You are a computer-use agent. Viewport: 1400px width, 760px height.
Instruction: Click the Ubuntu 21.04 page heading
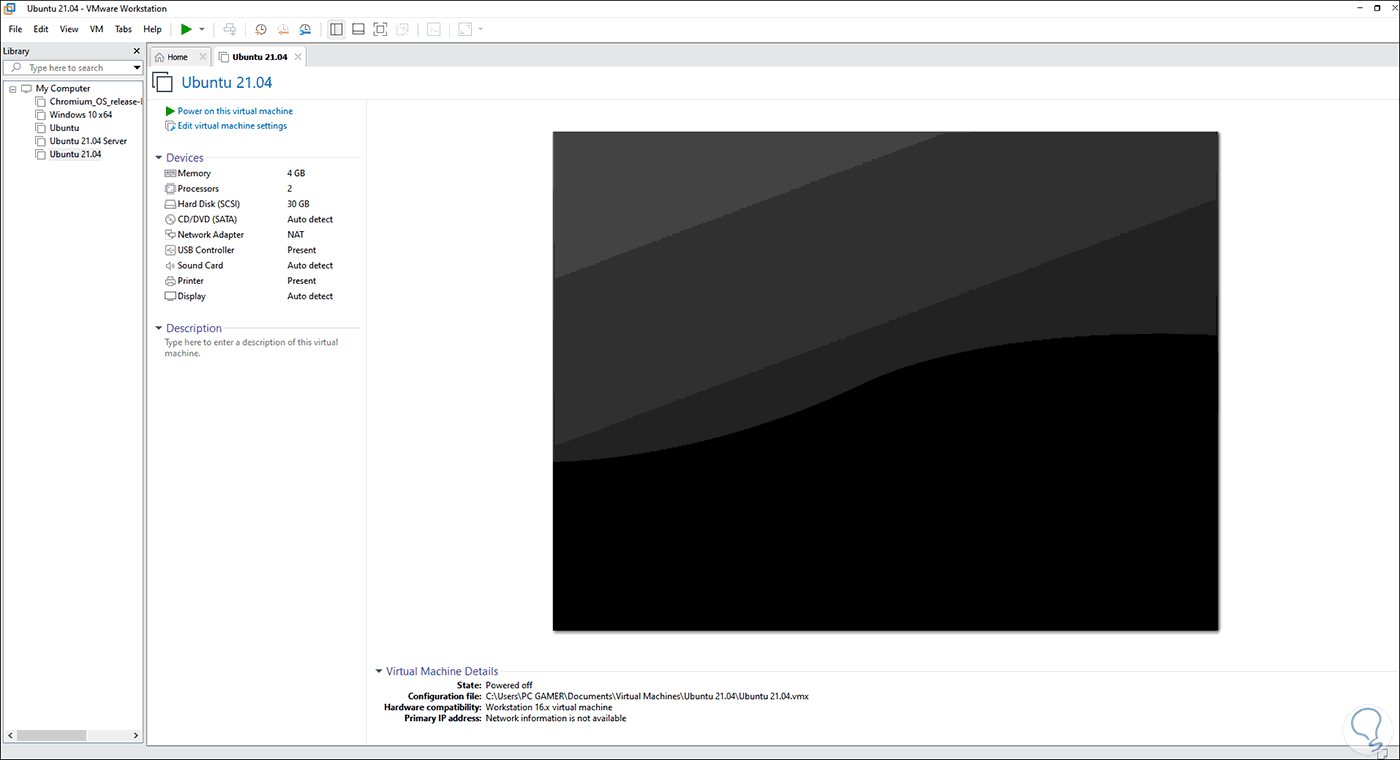(227, 83)
